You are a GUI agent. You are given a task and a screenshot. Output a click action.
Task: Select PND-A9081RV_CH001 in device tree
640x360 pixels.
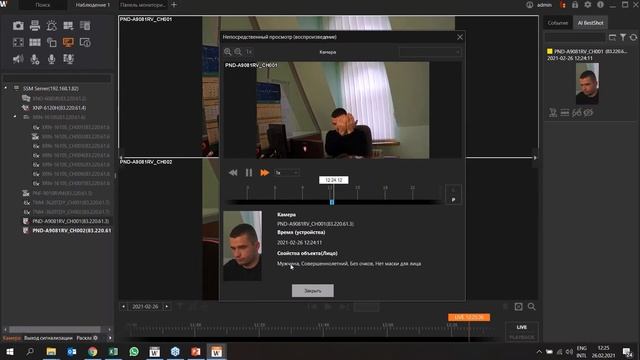tap(70, 221)
